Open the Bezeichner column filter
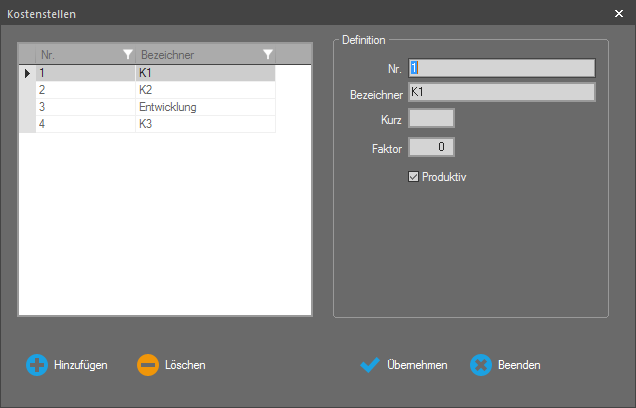The image size is (636, 408). tap(267, 54)
